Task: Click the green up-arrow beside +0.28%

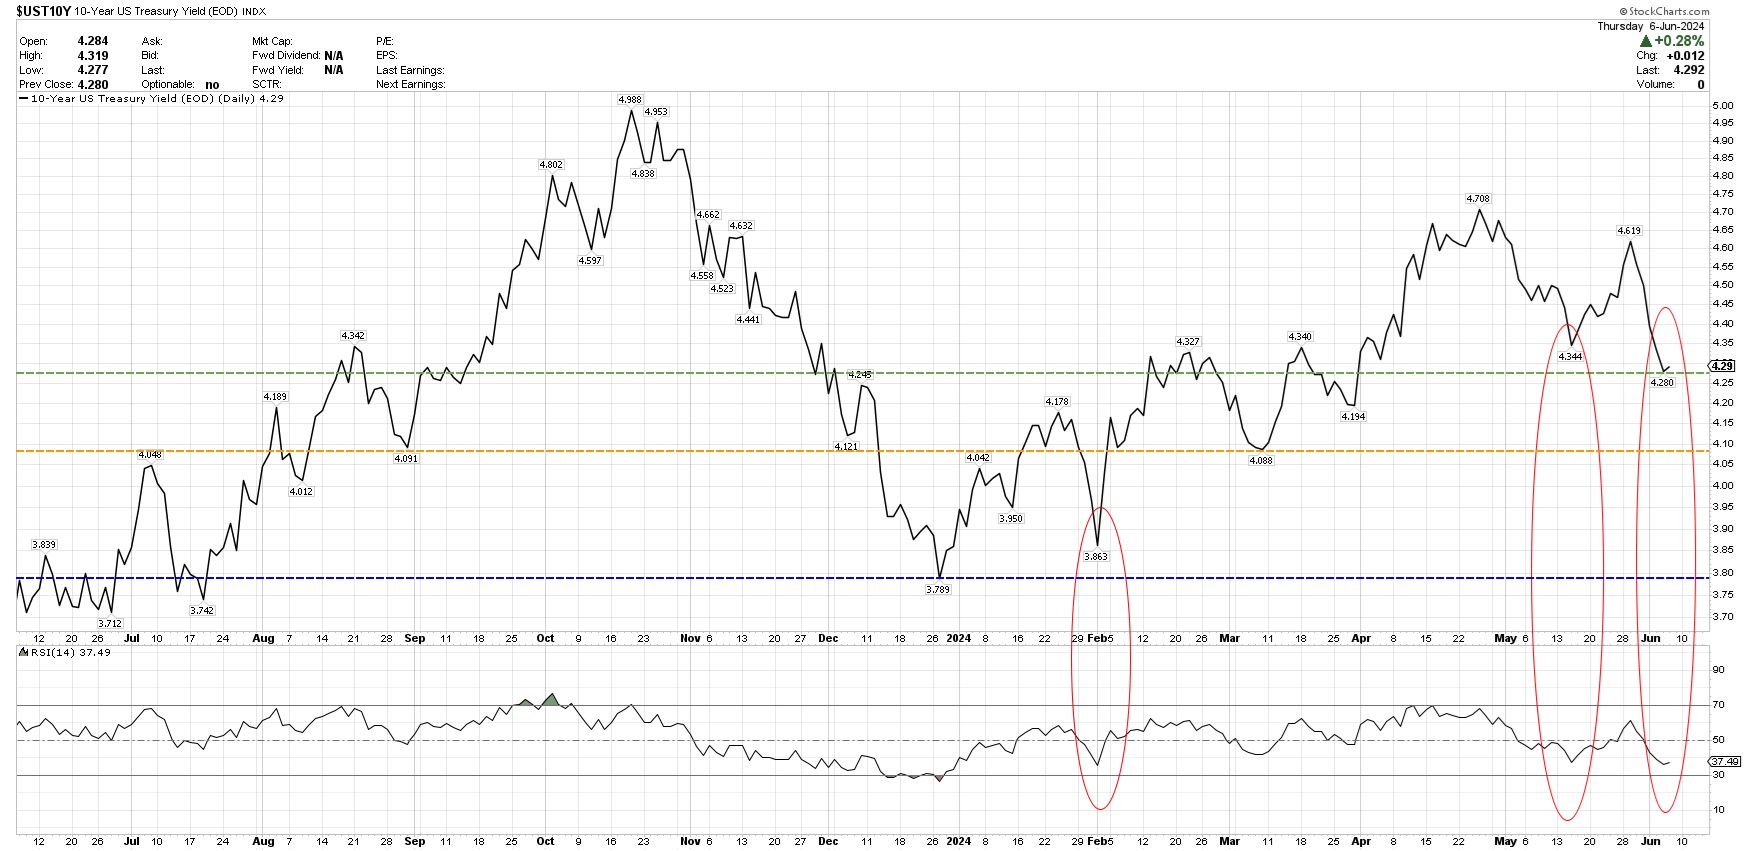Action: (x=1646, y=41)
